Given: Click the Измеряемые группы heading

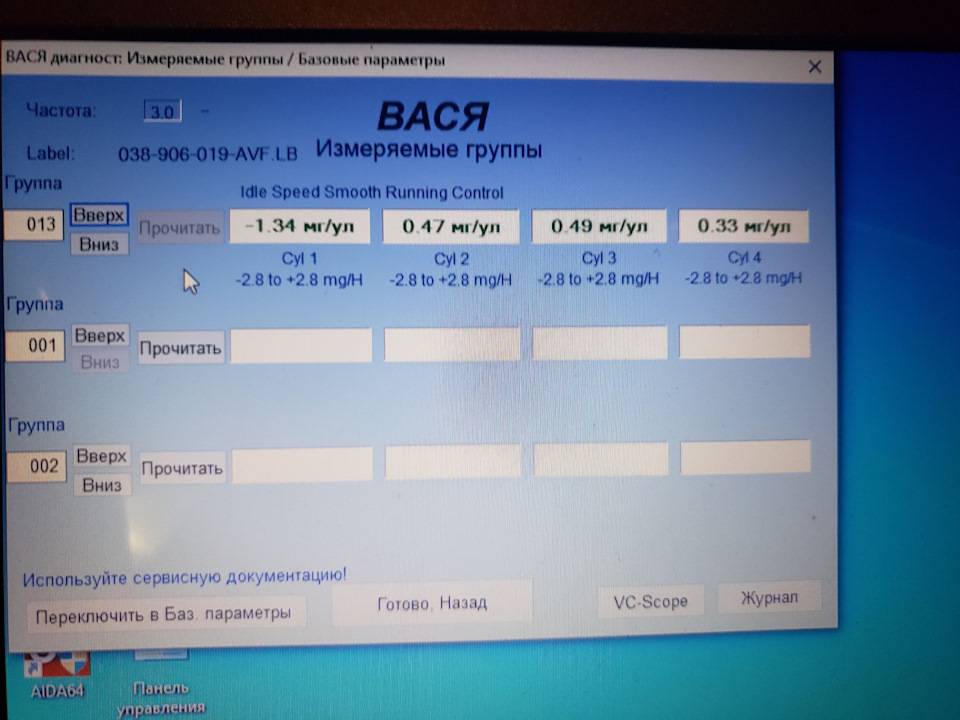Looking at the screenshot, I should pos(429,149).
